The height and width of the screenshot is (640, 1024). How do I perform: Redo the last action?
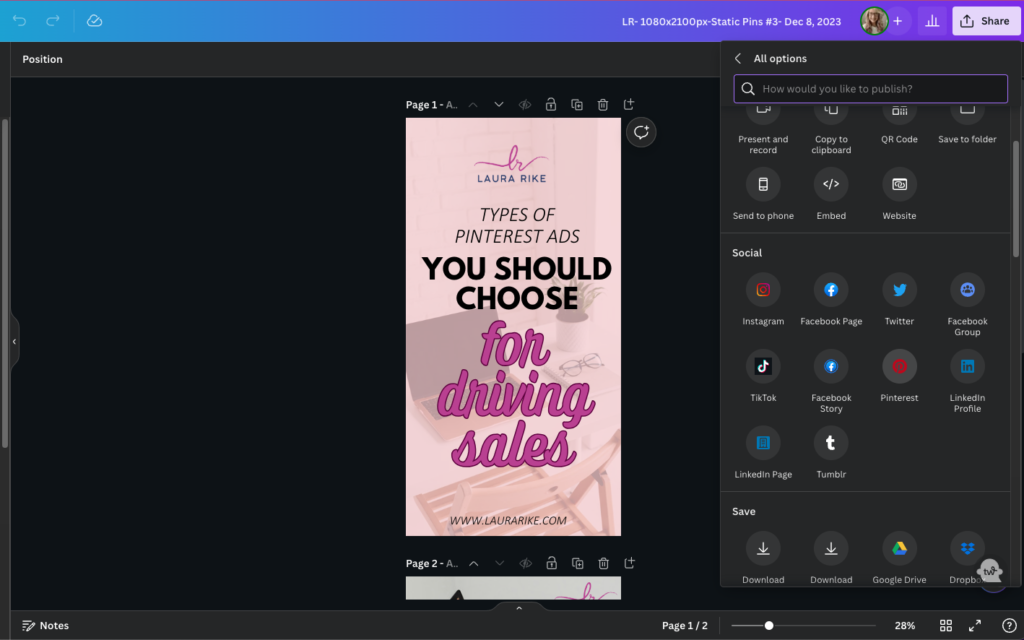click(x=53, y=21)
